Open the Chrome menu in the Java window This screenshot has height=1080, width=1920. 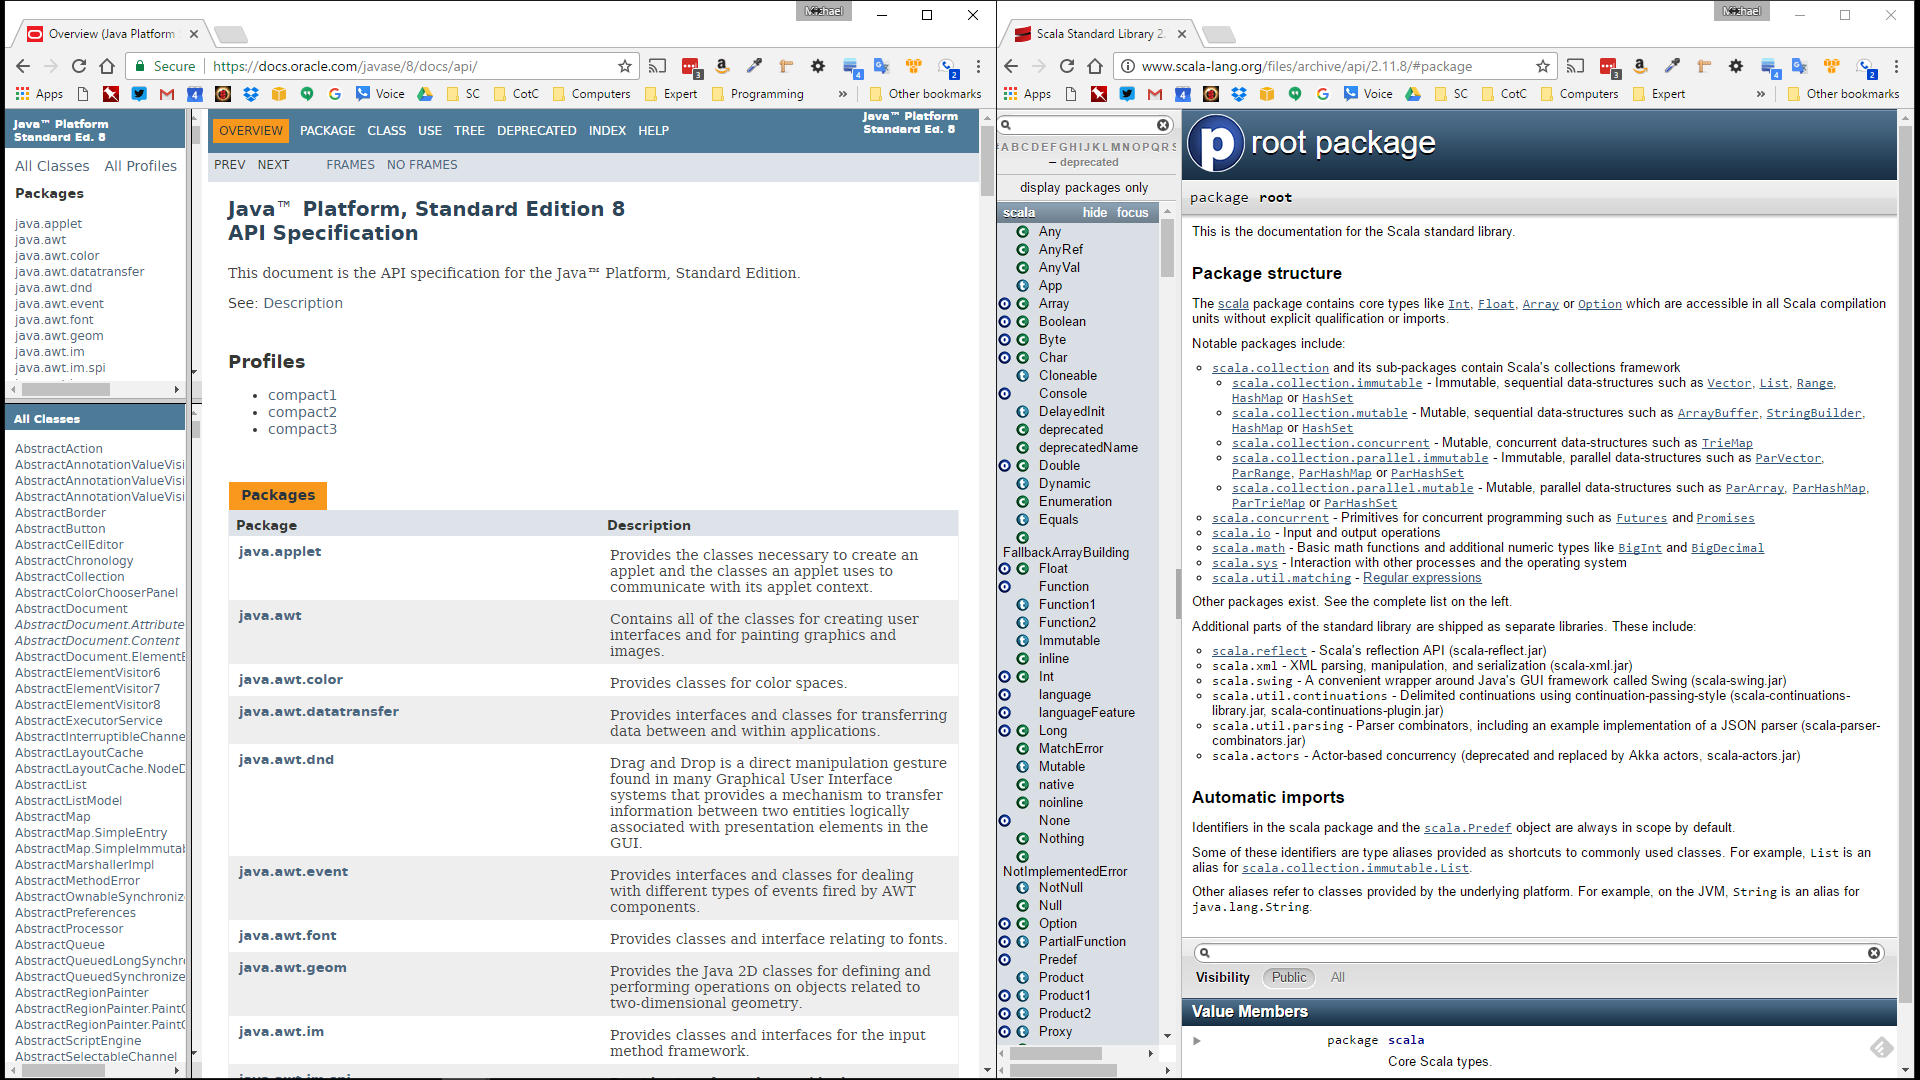[979, 66]
